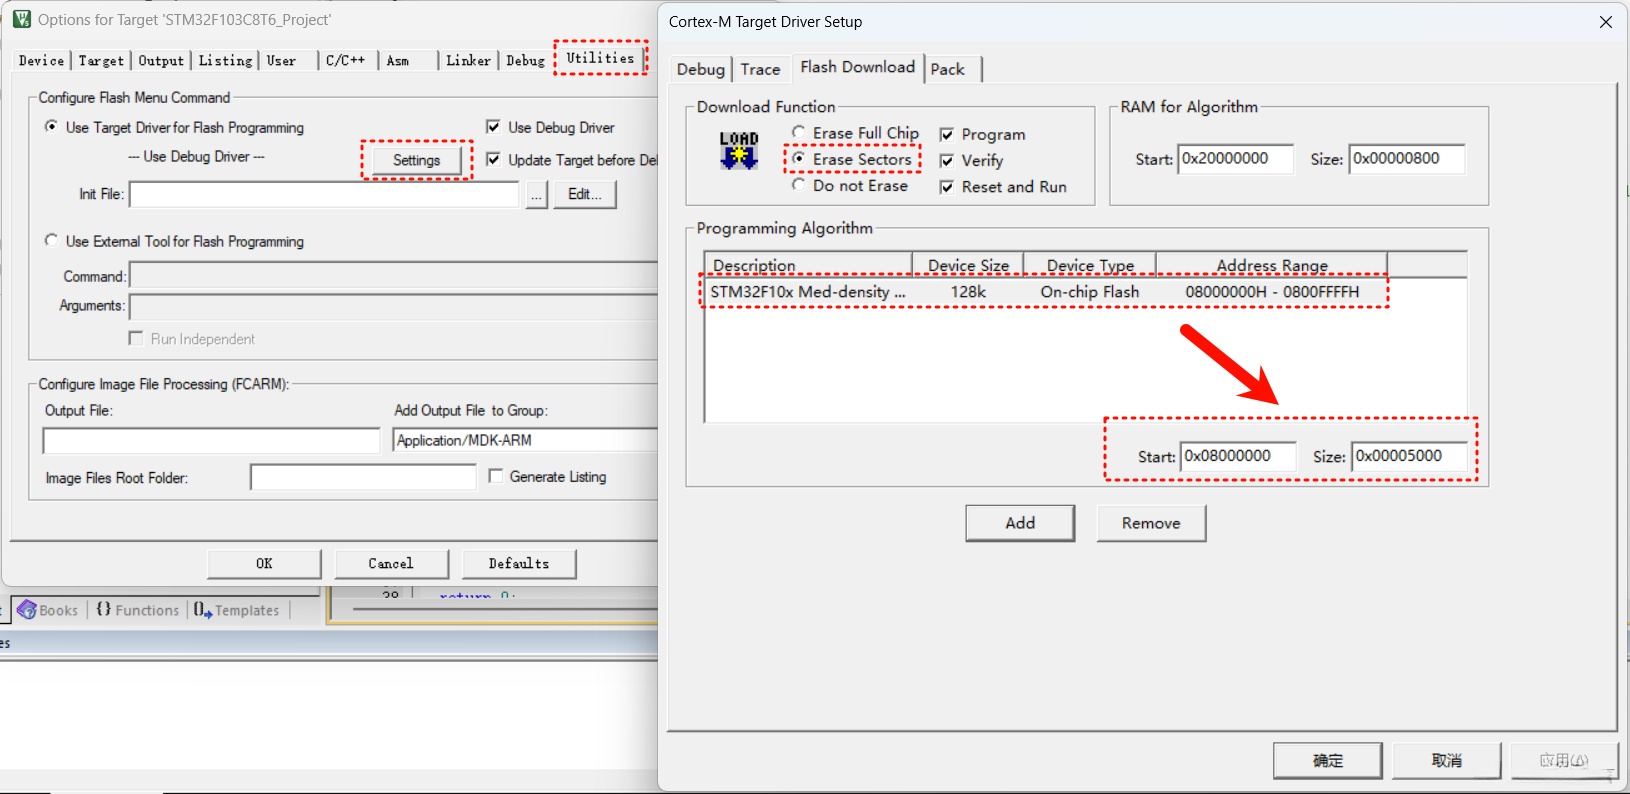
Task: Click OK in the Options dialog
Action: (x=264, y=563)
